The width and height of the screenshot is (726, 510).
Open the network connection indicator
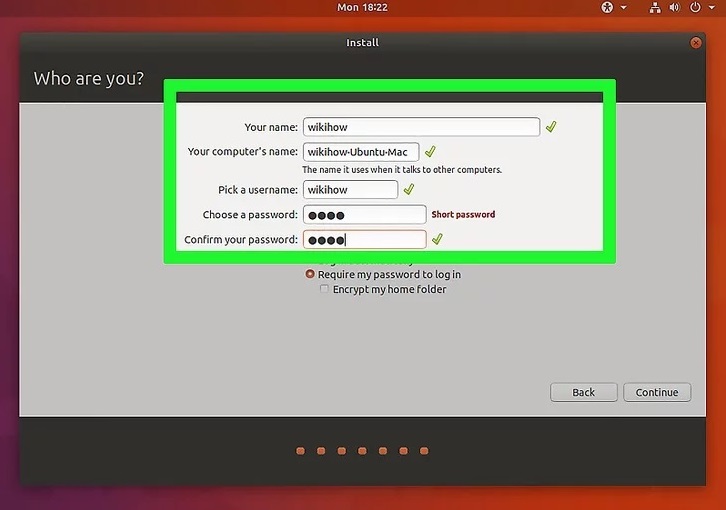point(655,7)
